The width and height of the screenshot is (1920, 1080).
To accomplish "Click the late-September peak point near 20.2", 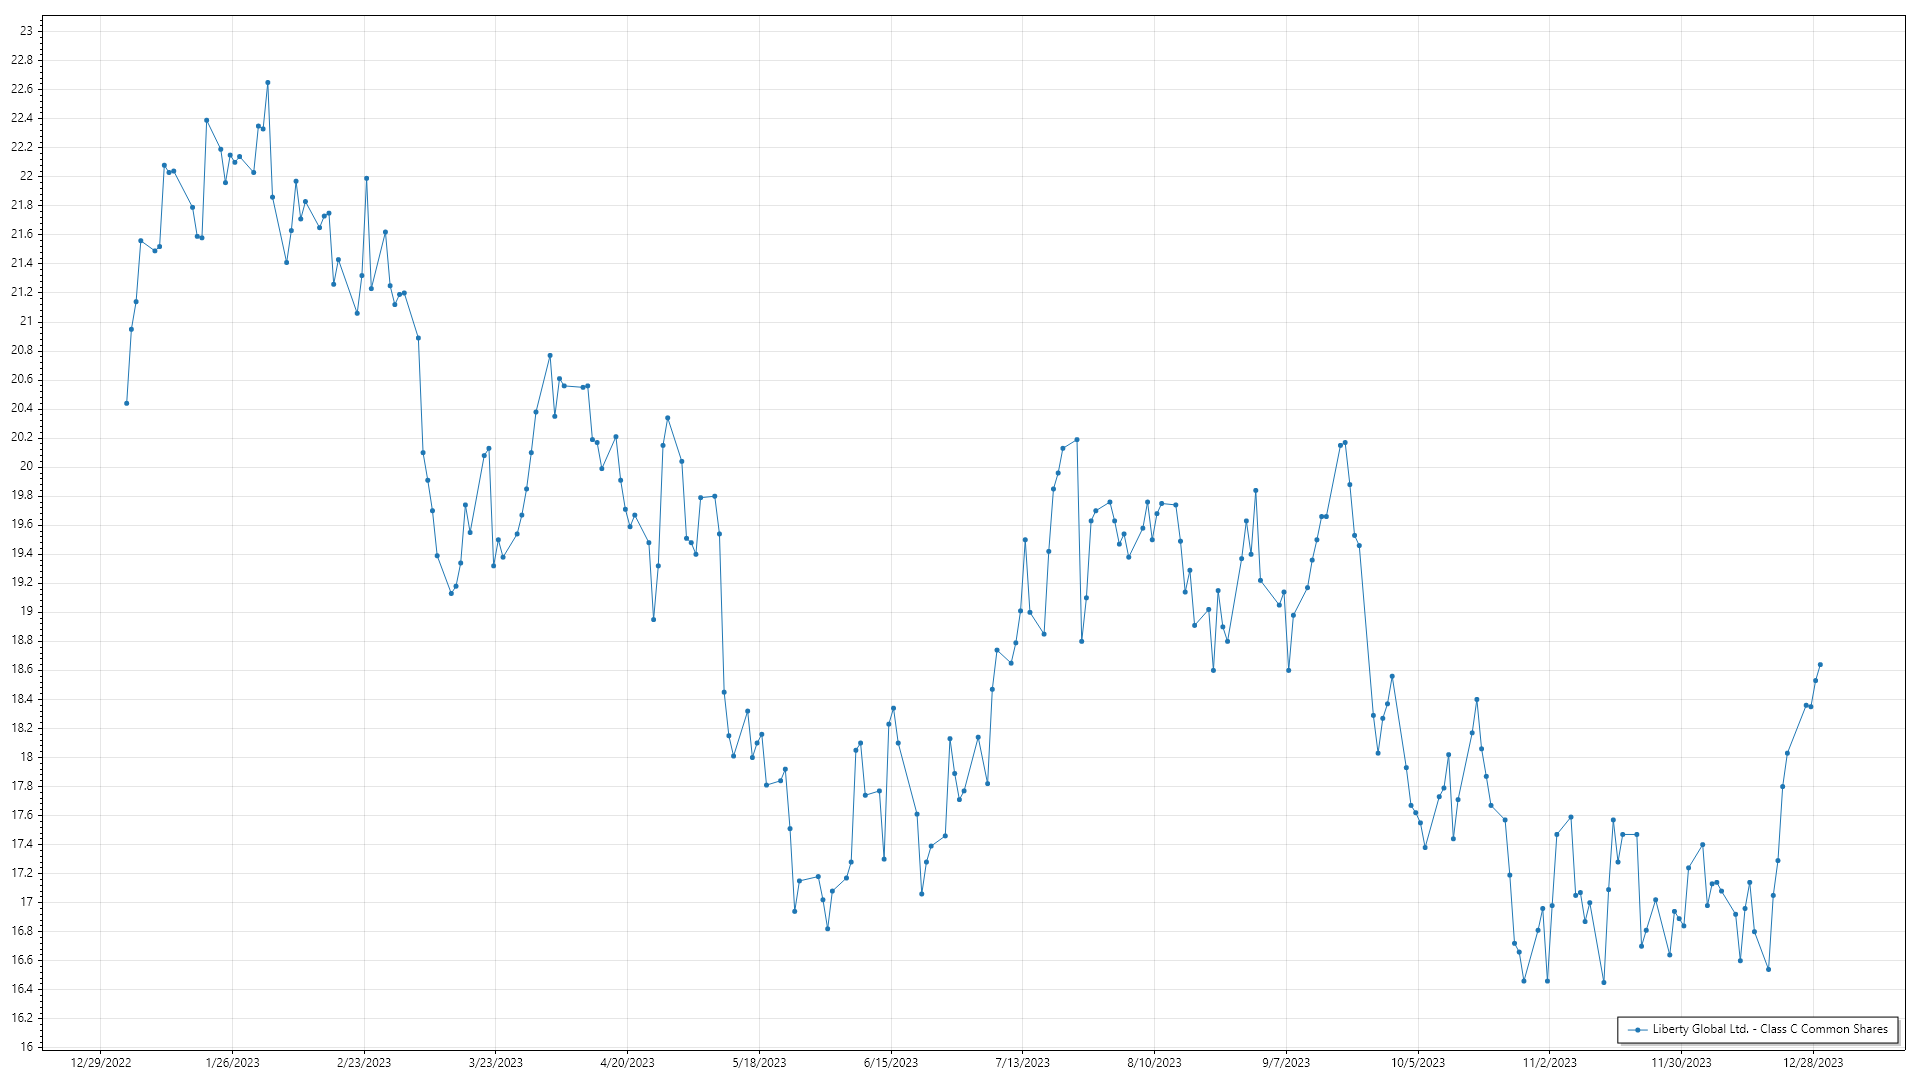I will [x=1345, y=443].
